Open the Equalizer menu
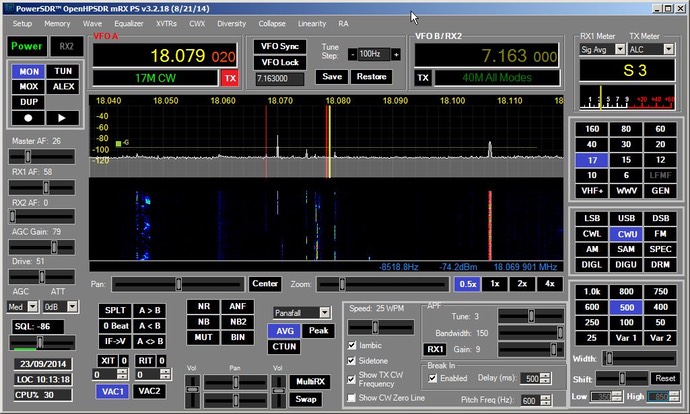This screenshot has height=414, width=690. (129, 22)
